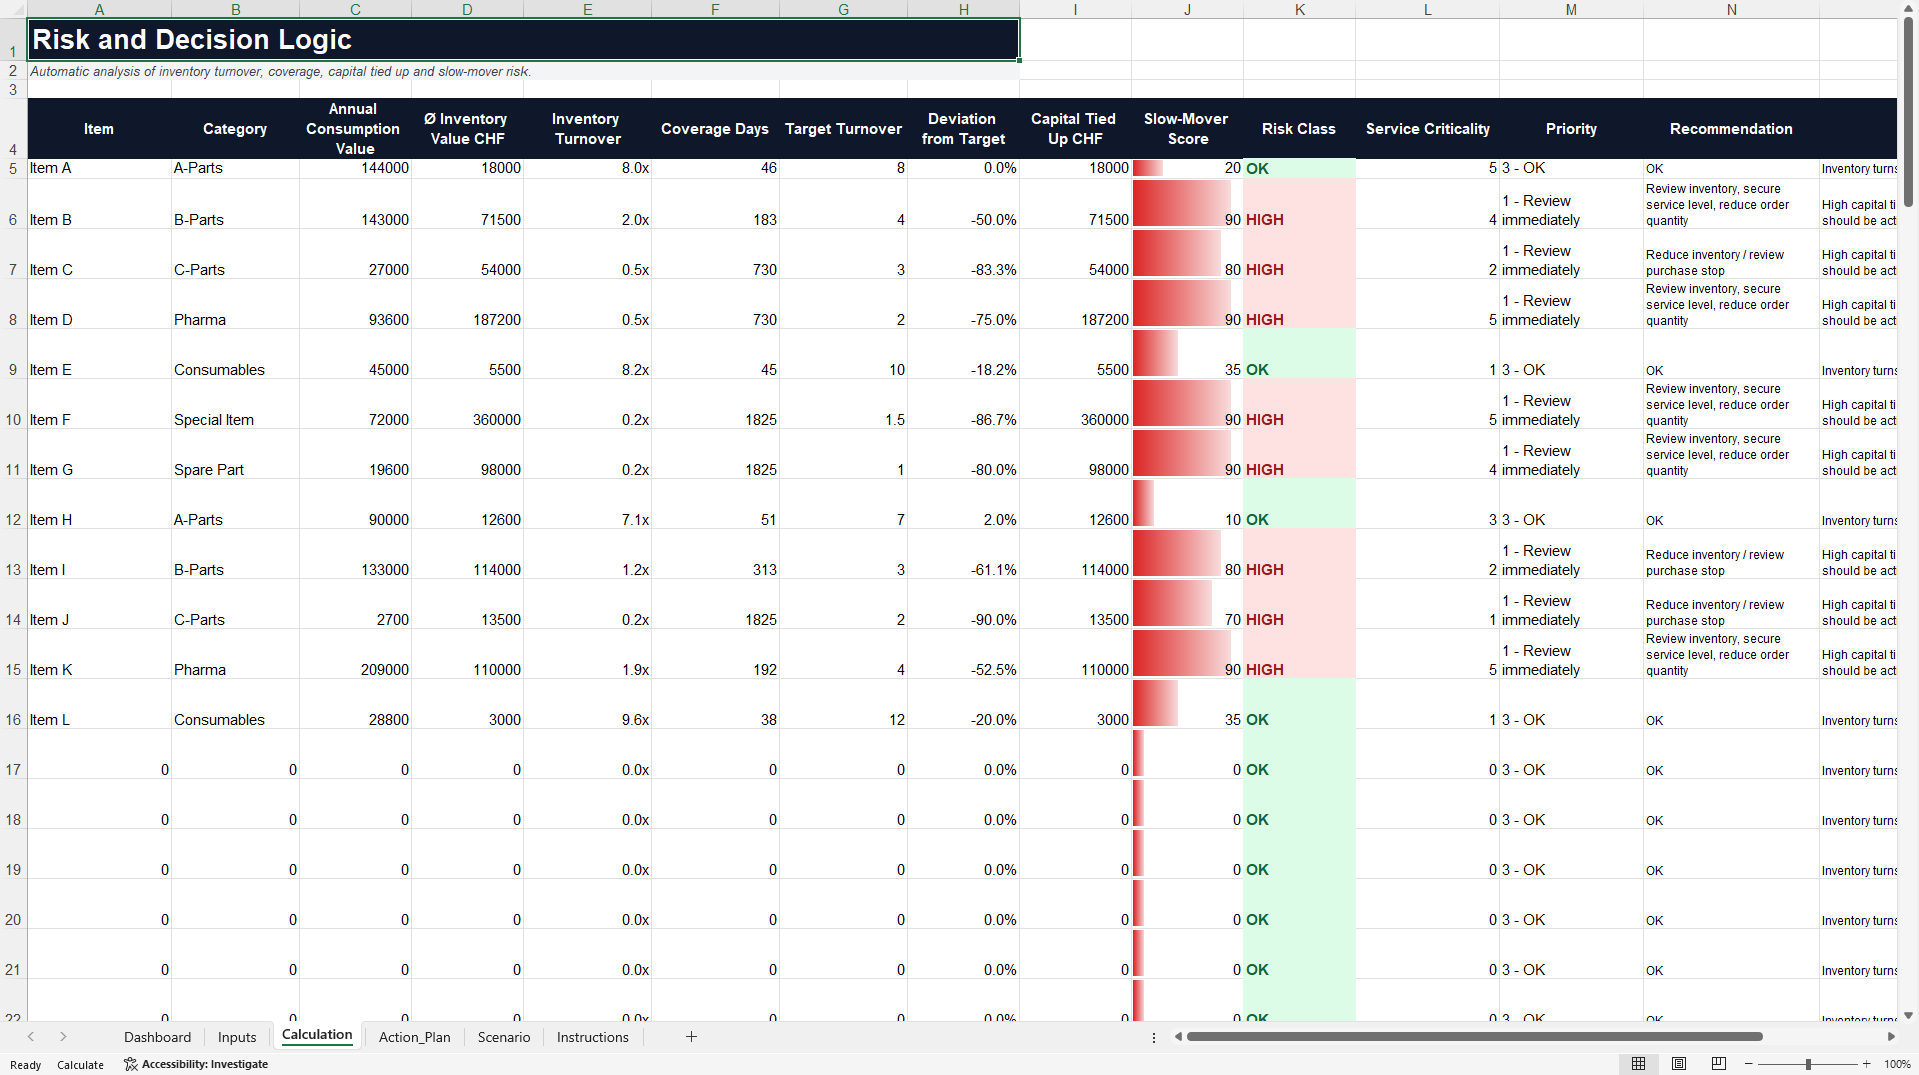Open the Inputs sheet tab
This screenshot has width=1919, height=1075.
237,1037
